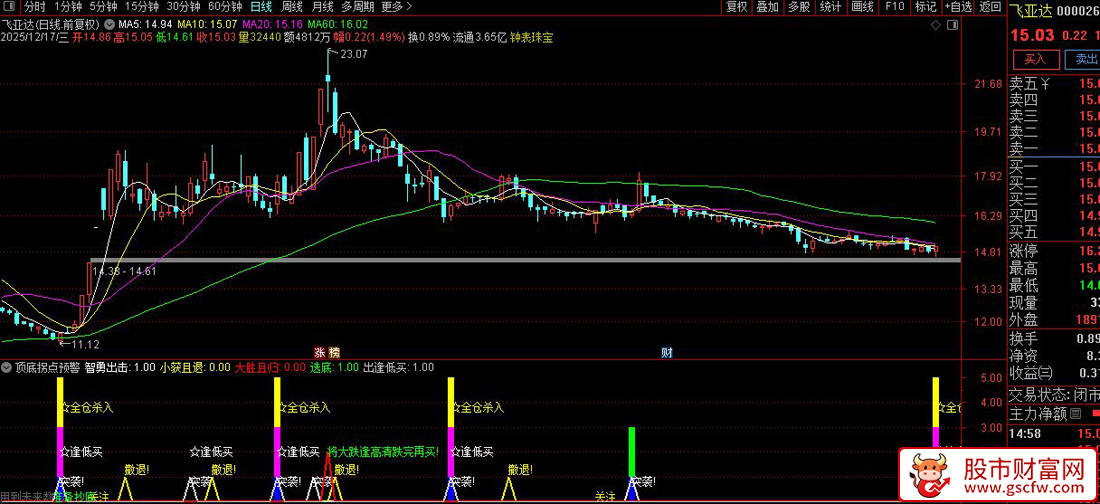The image size is (1100, 504).
Task: Switch to 日线 daily chart
Action: (x=262, y=7)
